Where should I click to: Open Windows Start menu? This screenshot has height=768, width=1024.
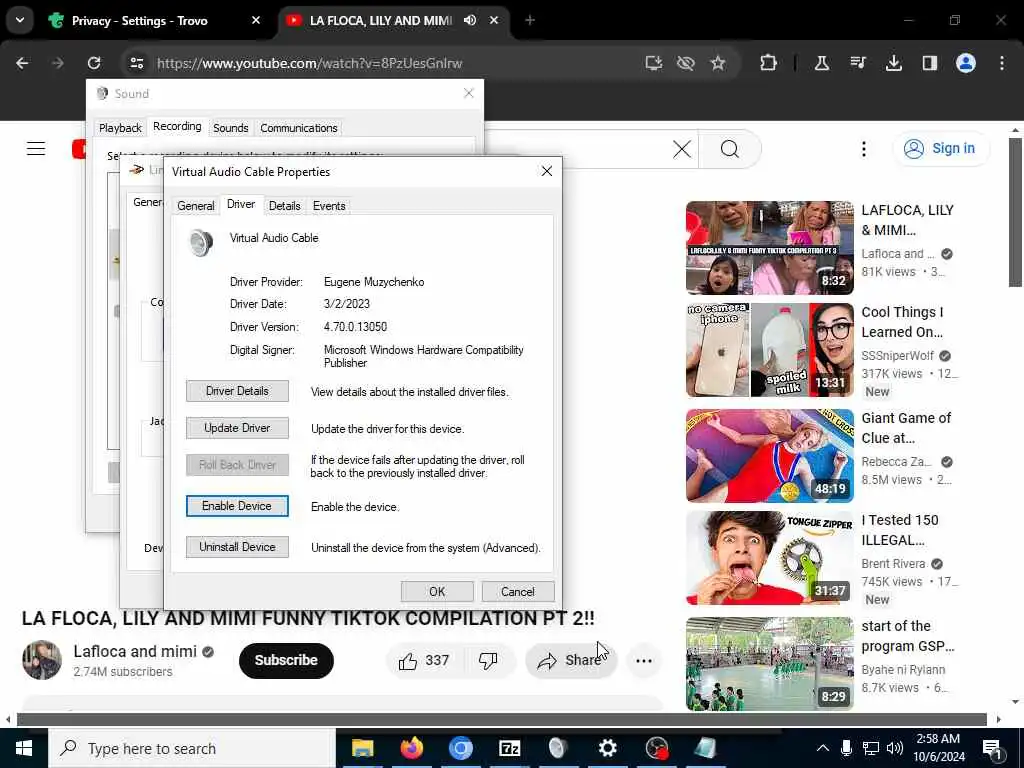tap(24, 748)
